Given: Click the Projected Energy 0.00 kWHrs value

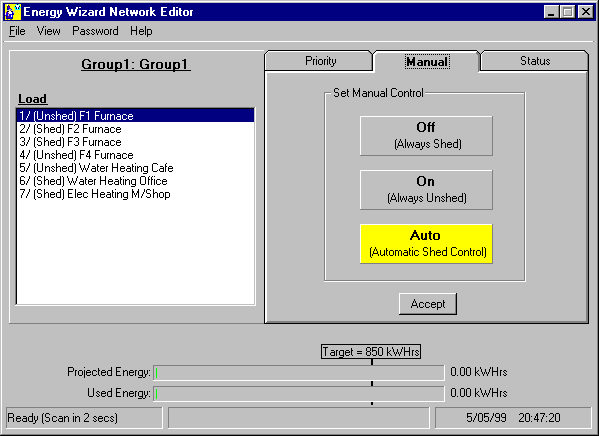Looking at the screenshot, I should (479, 372).
